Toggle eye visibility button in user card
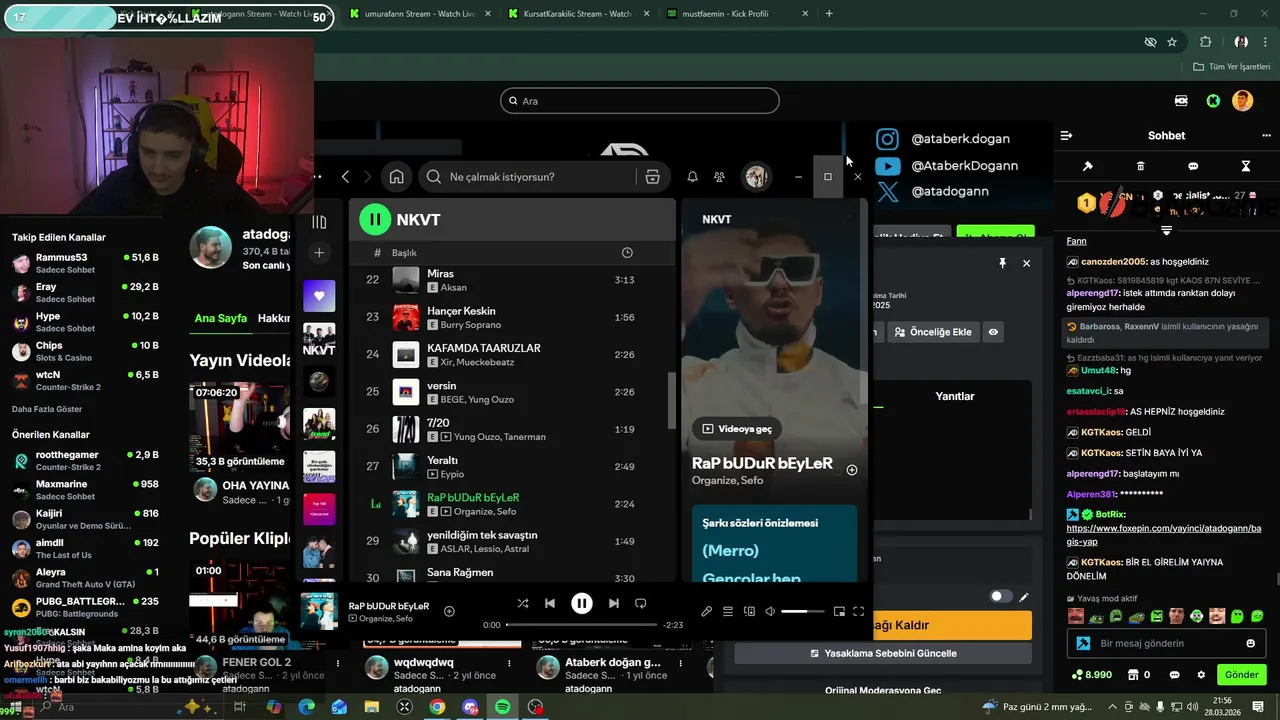The height and width of the screenshot is (720, 1280). (x=993, y=332)
